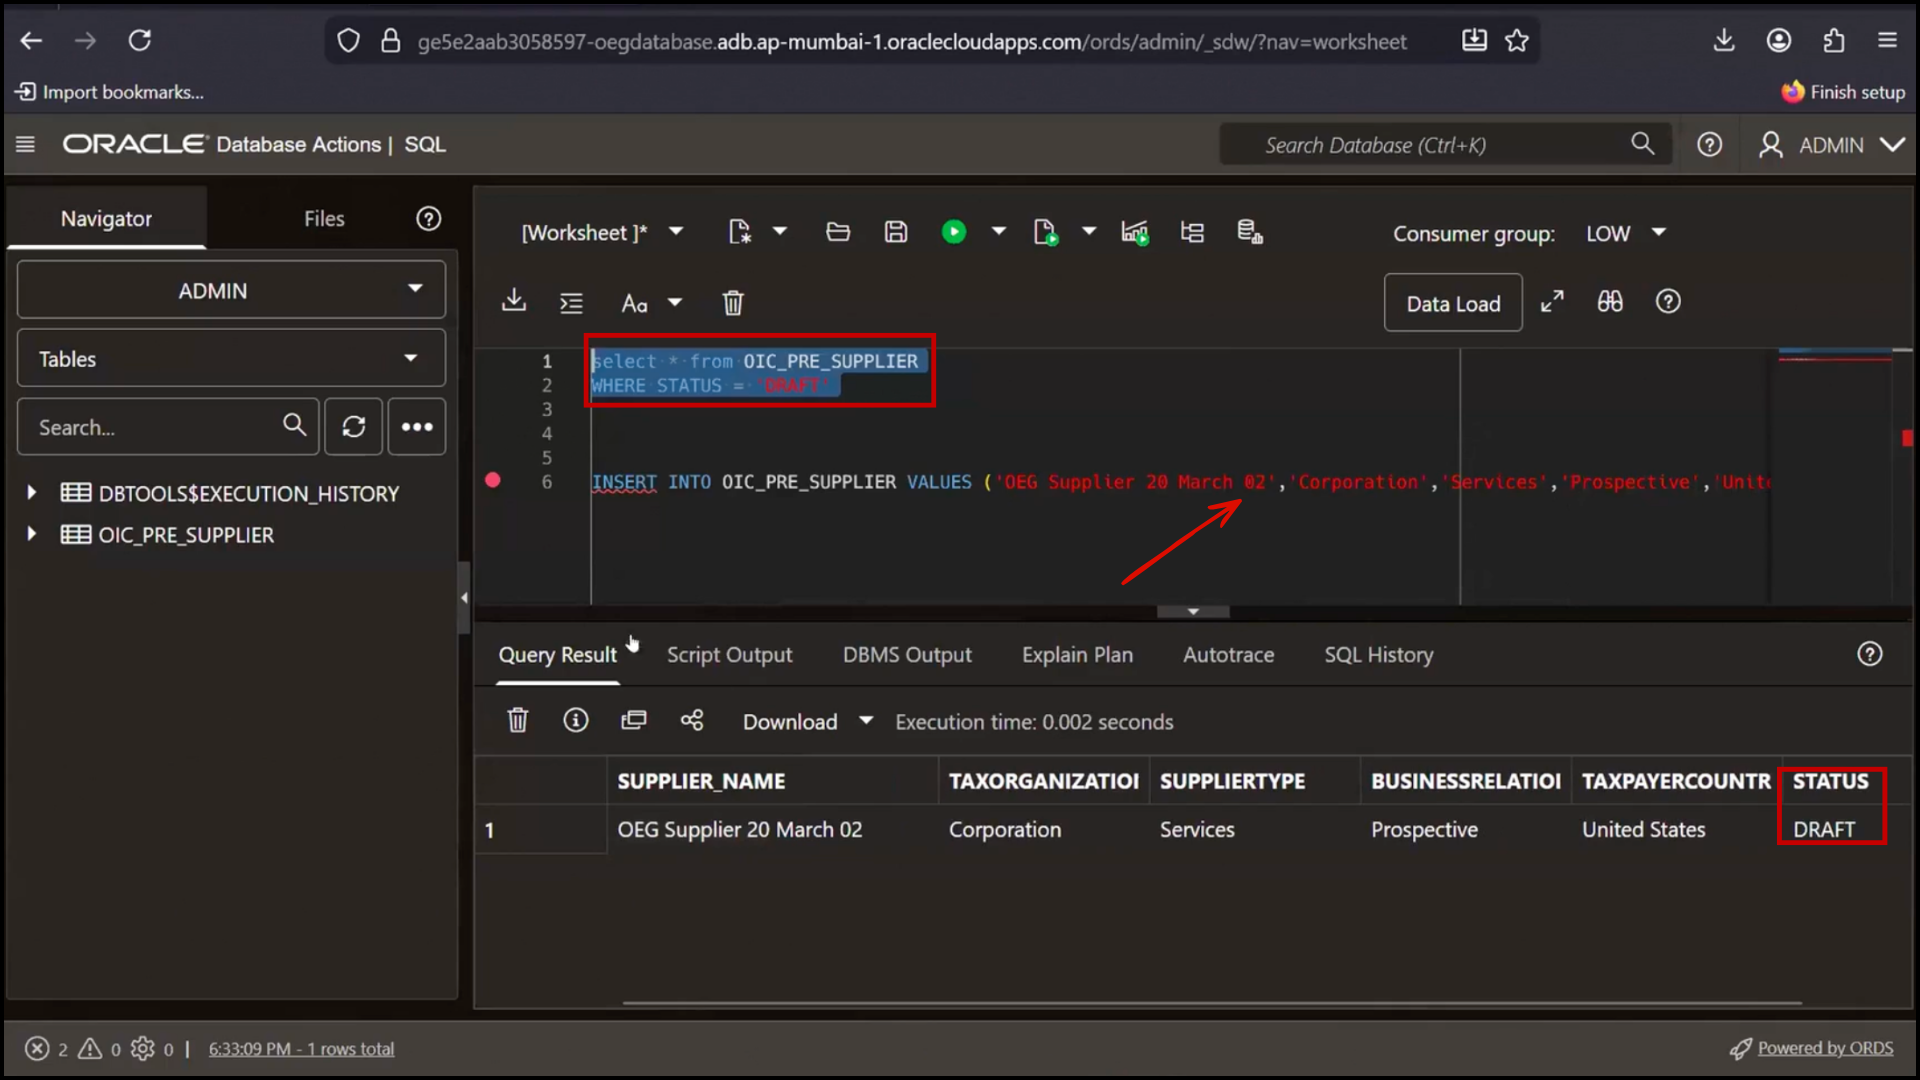Click Import bookmarks in the bookmarks bar
1920x1080 pixels.
click(x=110, y=92)
